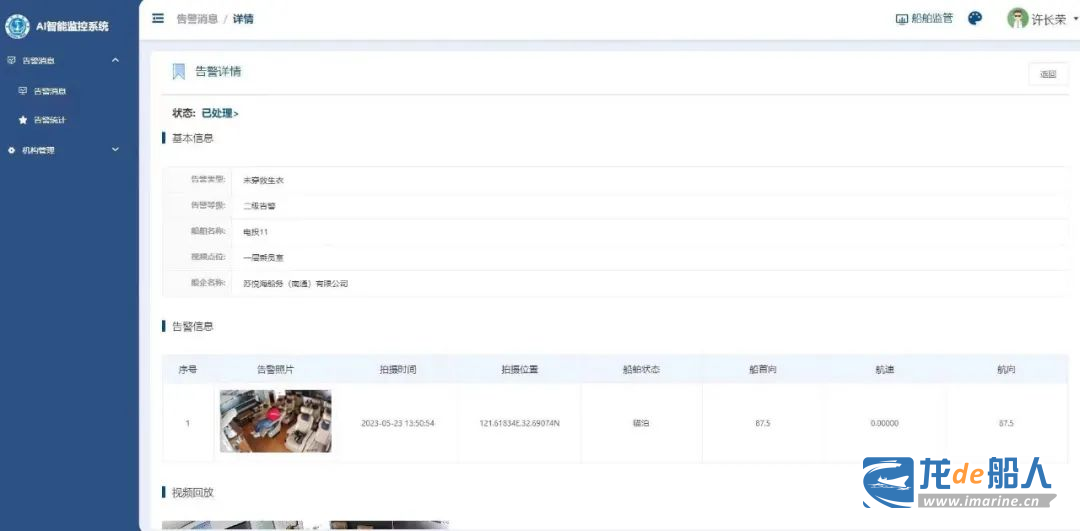The image size is (1080, 531).
Task: Open the alarm photo thumbnail in row 1
Action: (x=275, y=421)
